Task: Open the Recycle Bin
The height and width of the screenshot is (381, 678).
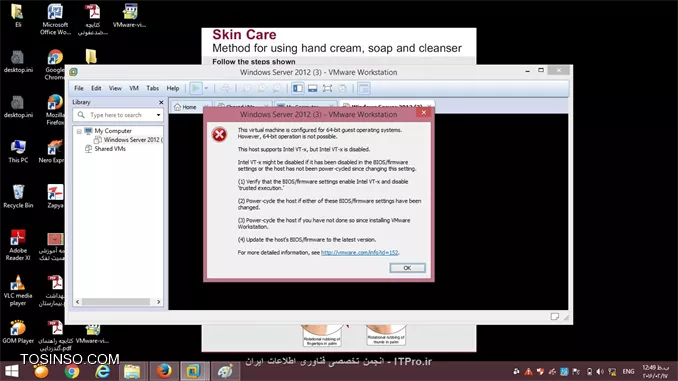Action: click(18, 197)
